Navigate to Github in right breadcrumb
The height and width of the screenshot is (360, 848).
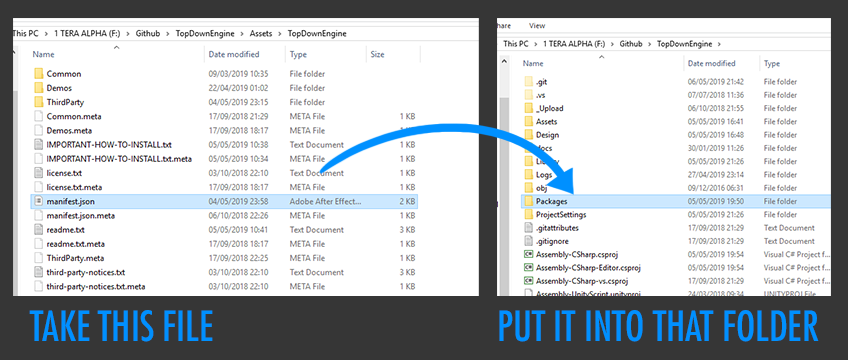pyautogui.click(x=631, y=44)
